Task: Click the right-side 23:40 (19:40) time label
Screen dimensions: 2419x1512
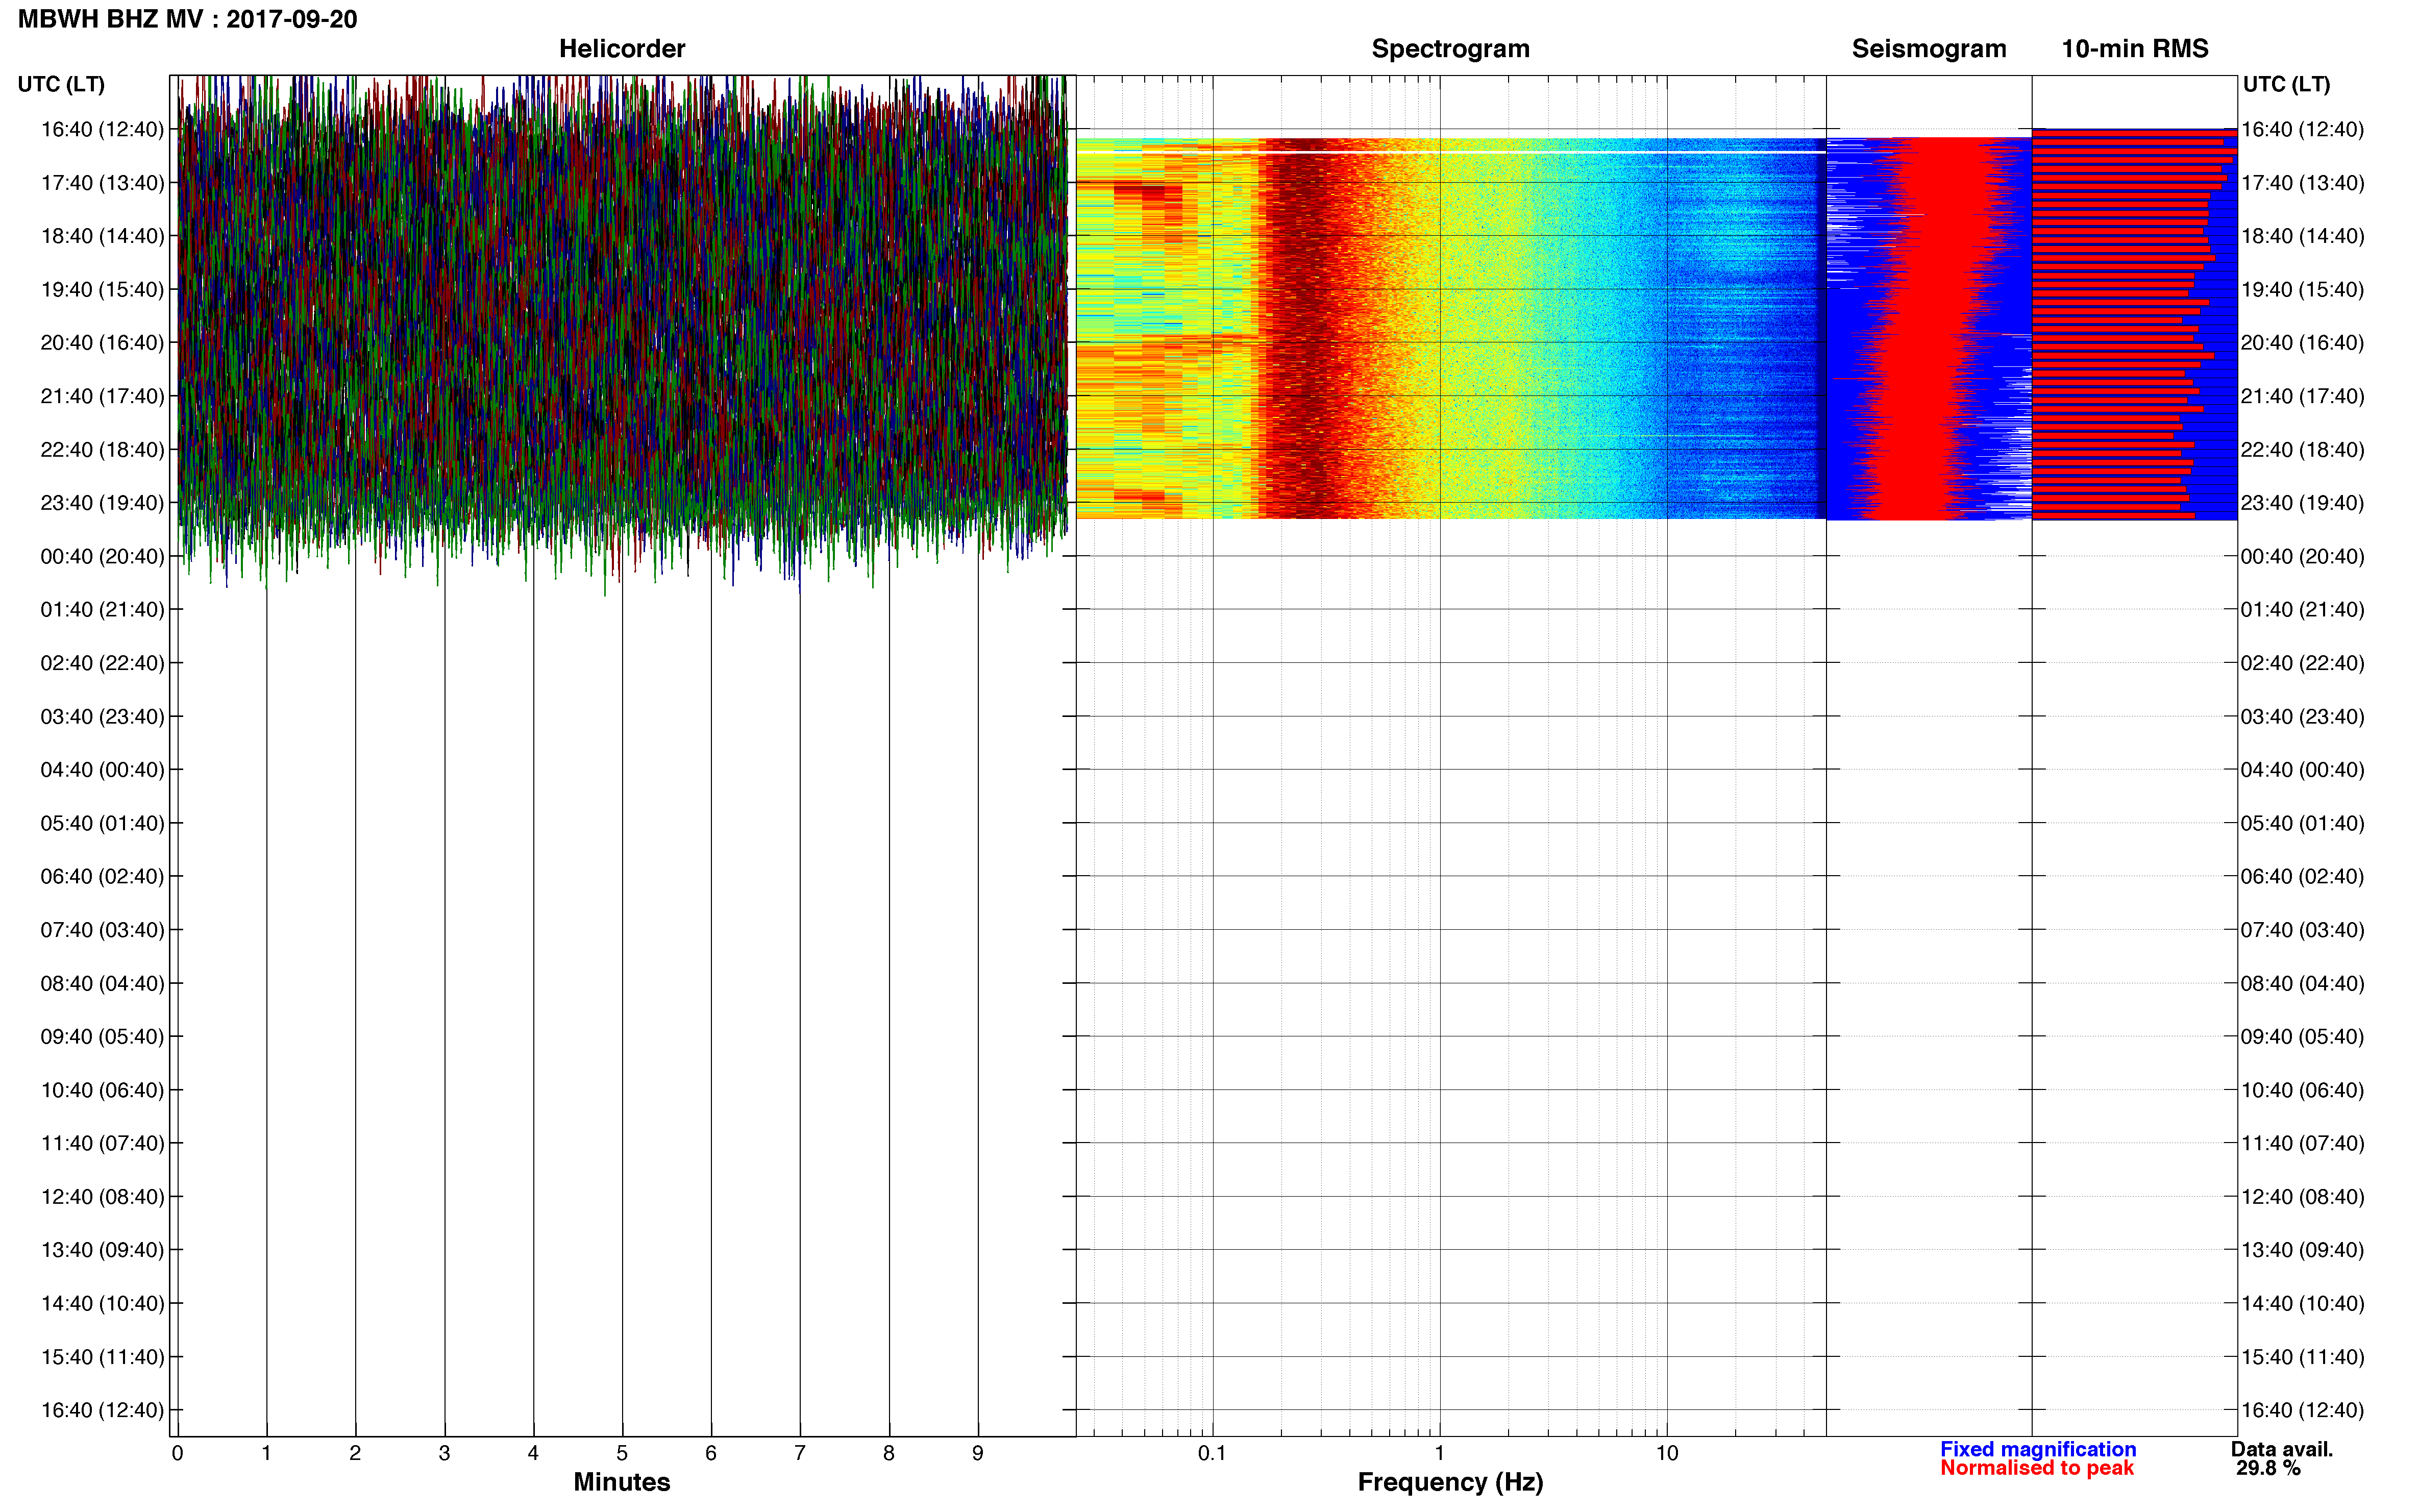Action: pyautogui.click(x=2302, y=503)
